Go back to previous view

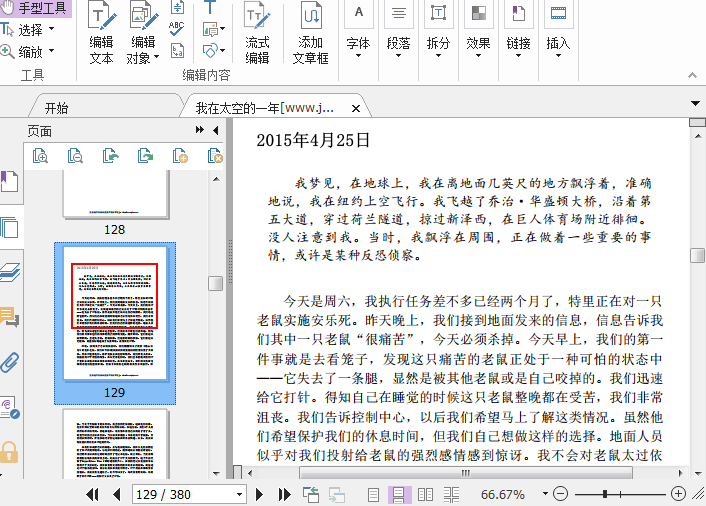311,494
